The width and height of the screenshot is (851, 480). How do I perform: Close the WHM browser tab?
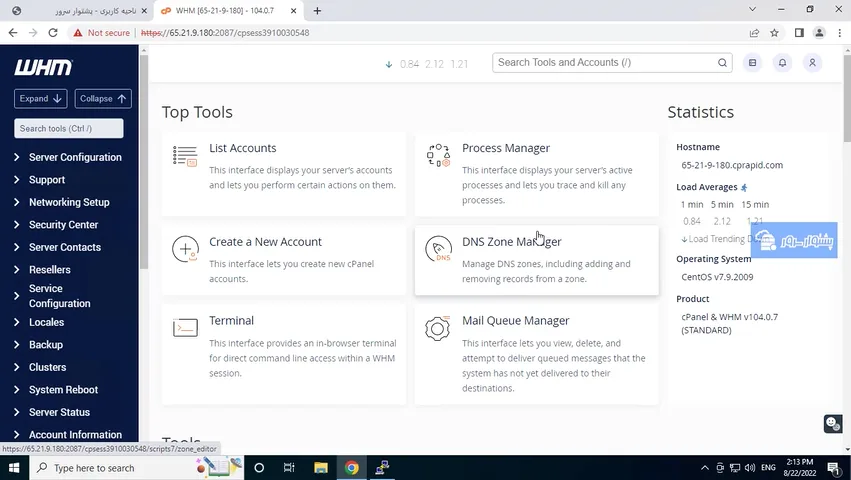(x=294, y=11)
